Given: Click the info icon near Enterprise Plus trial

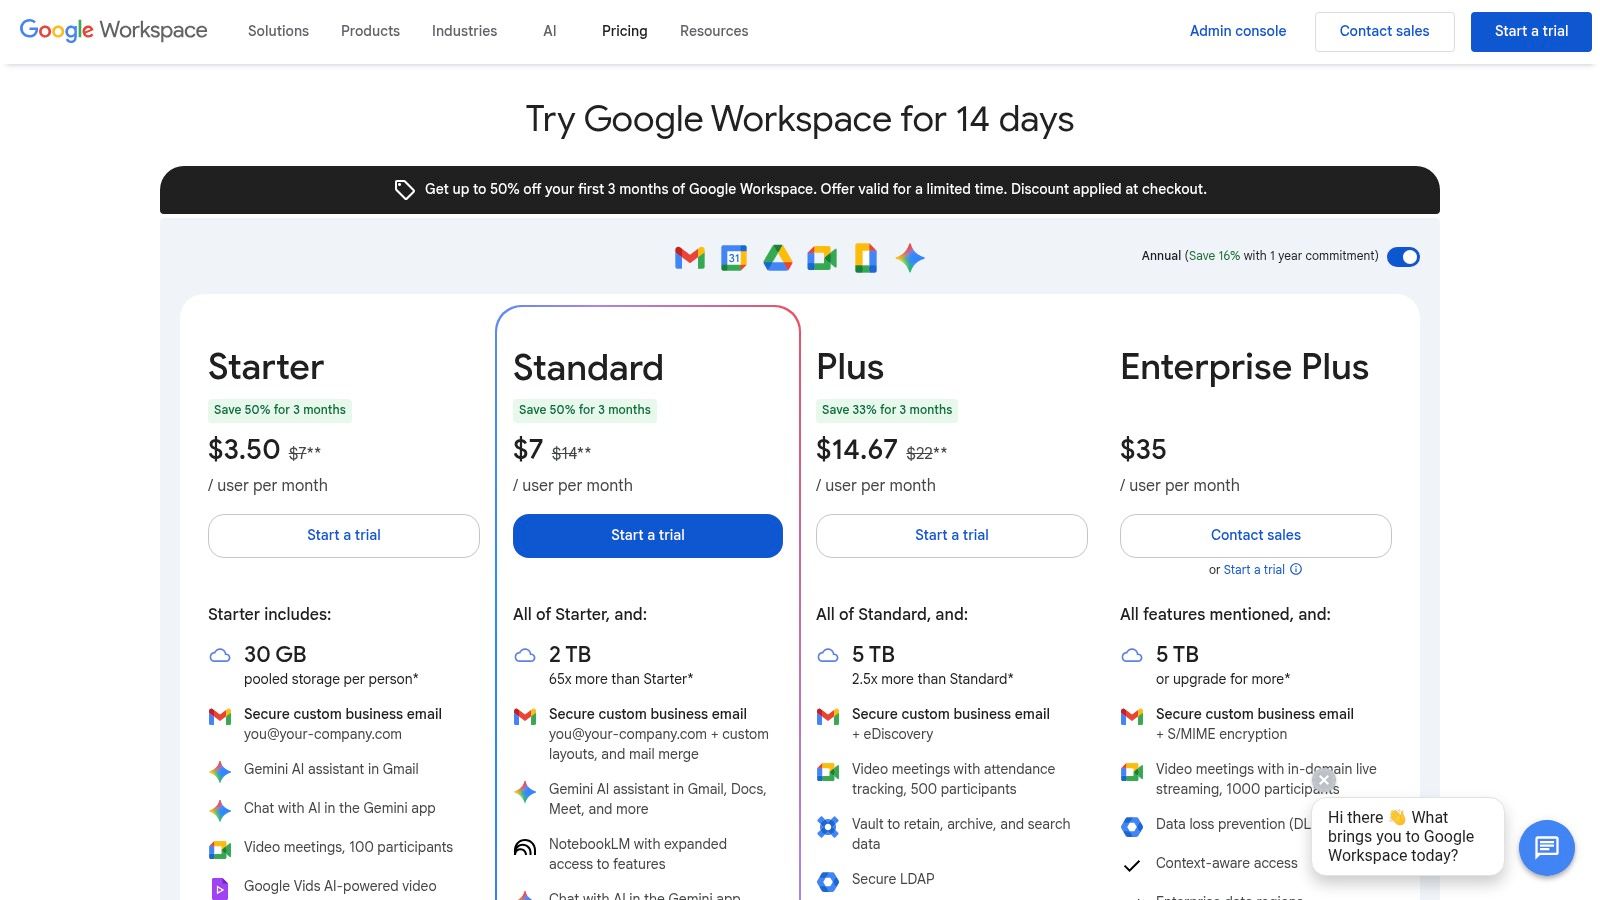Looking at the screenshot, I should 1296,569.
